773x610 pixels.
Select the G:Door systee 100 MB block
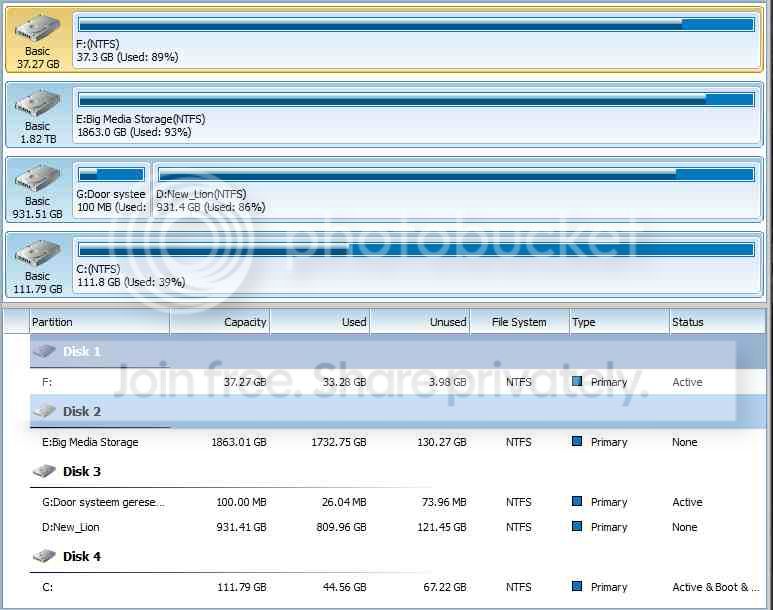pos(111,190)
